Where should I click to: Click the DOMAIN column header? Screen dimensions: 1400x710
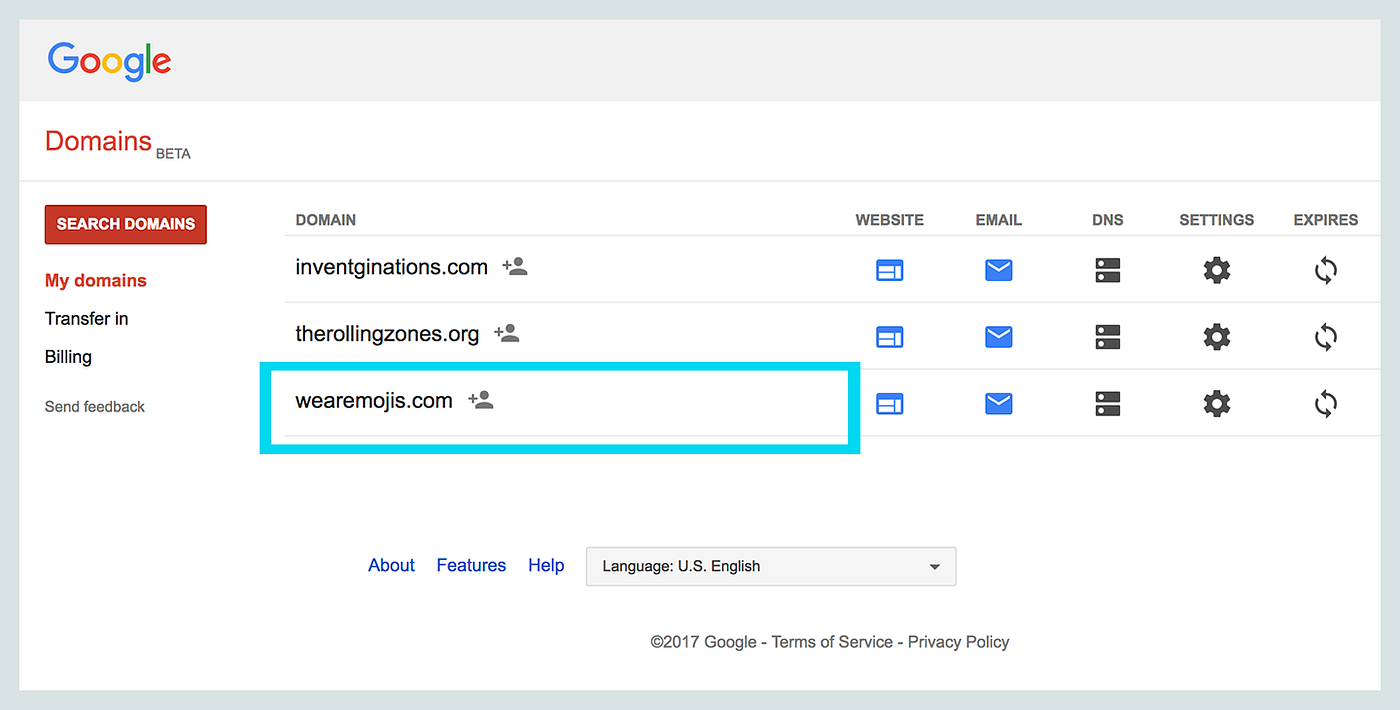pyautogui.click(x=326, y=220)
